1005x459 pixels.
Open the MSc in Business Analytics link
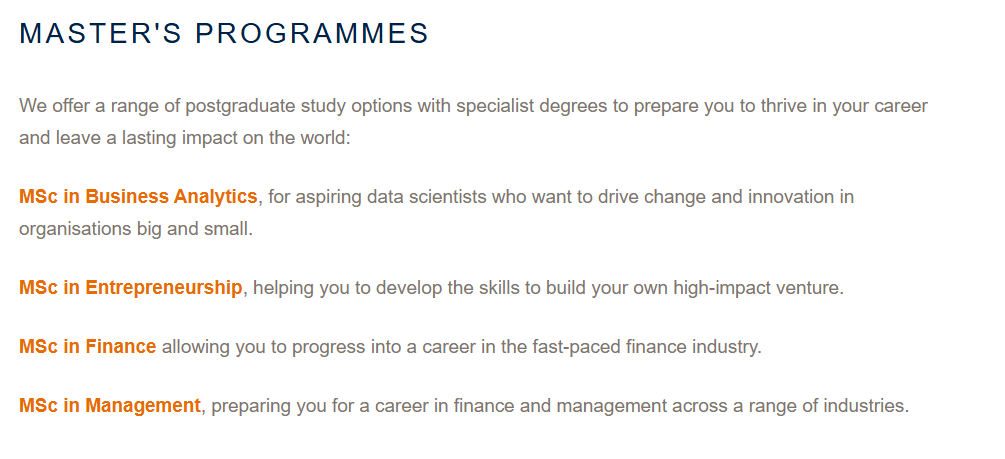(x=138, y=196)
